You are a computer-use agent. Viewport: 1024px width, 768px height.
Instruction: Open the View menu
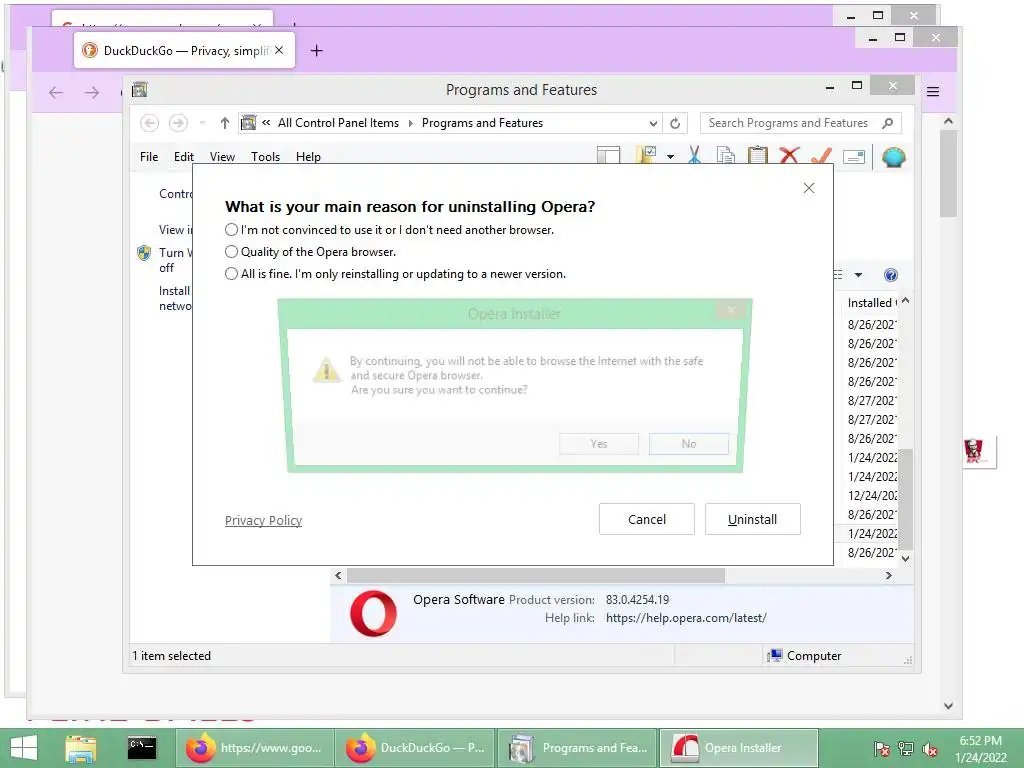(x=222, y=157)
